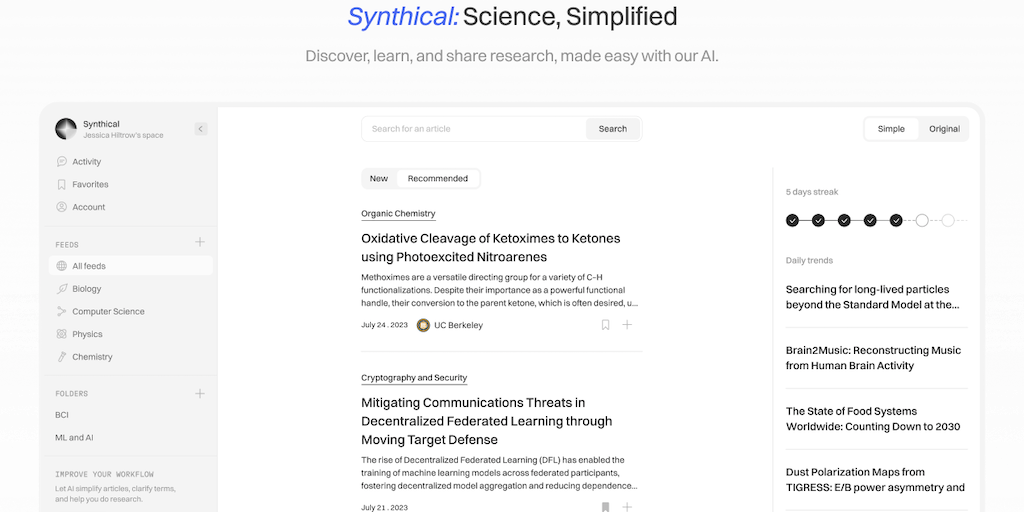Viewport: 1024px width, 512px height.
Task: Open the Chemistry feed
Action: 92,357
